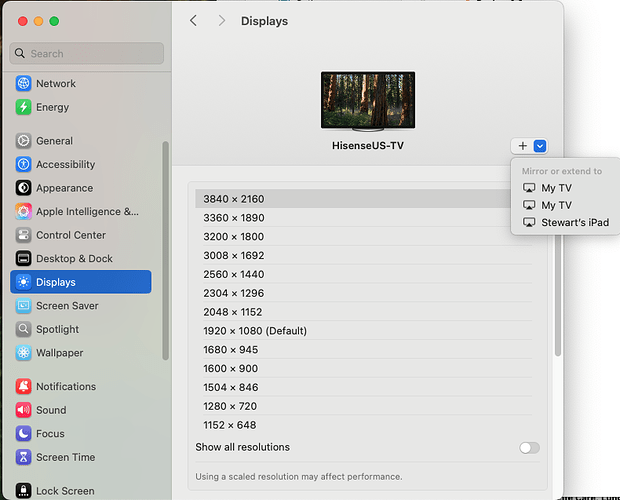Open Network settings icon in sidebar
This screenshot has height=500, width=620.
[23, 84]
